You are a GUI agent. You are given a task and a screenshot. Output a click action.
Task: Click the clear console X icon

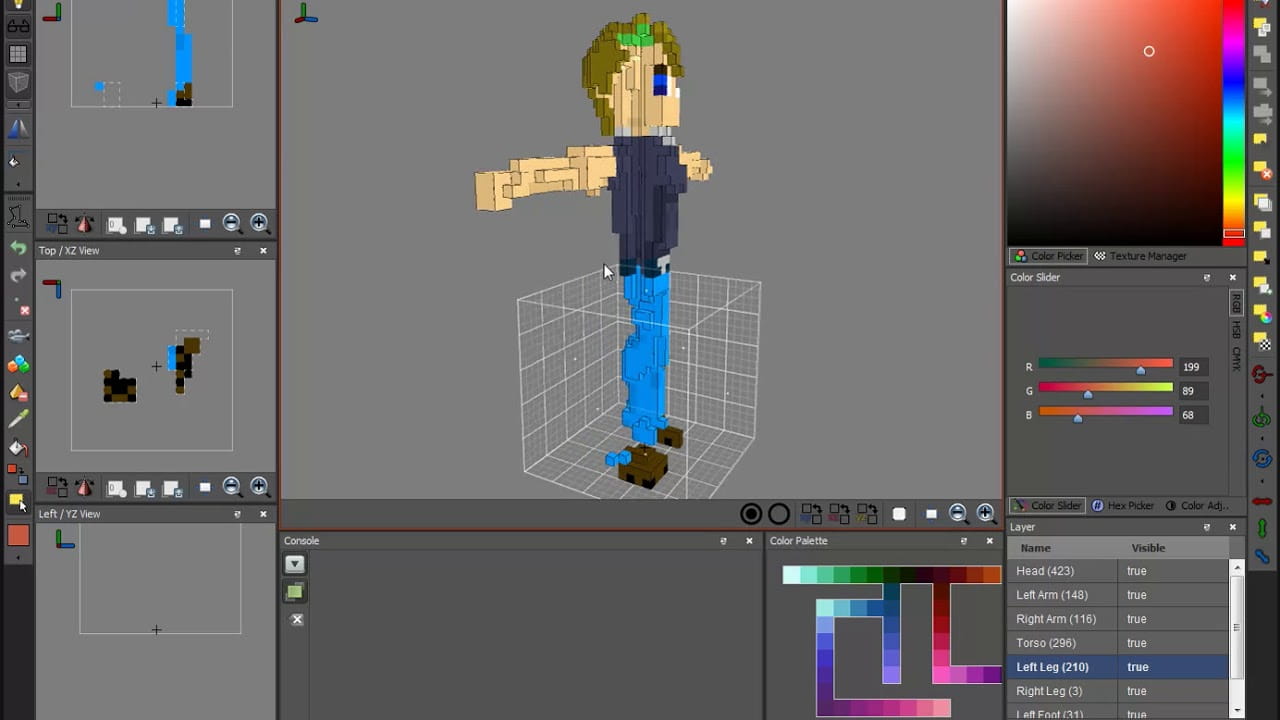(x=296, y=620)
